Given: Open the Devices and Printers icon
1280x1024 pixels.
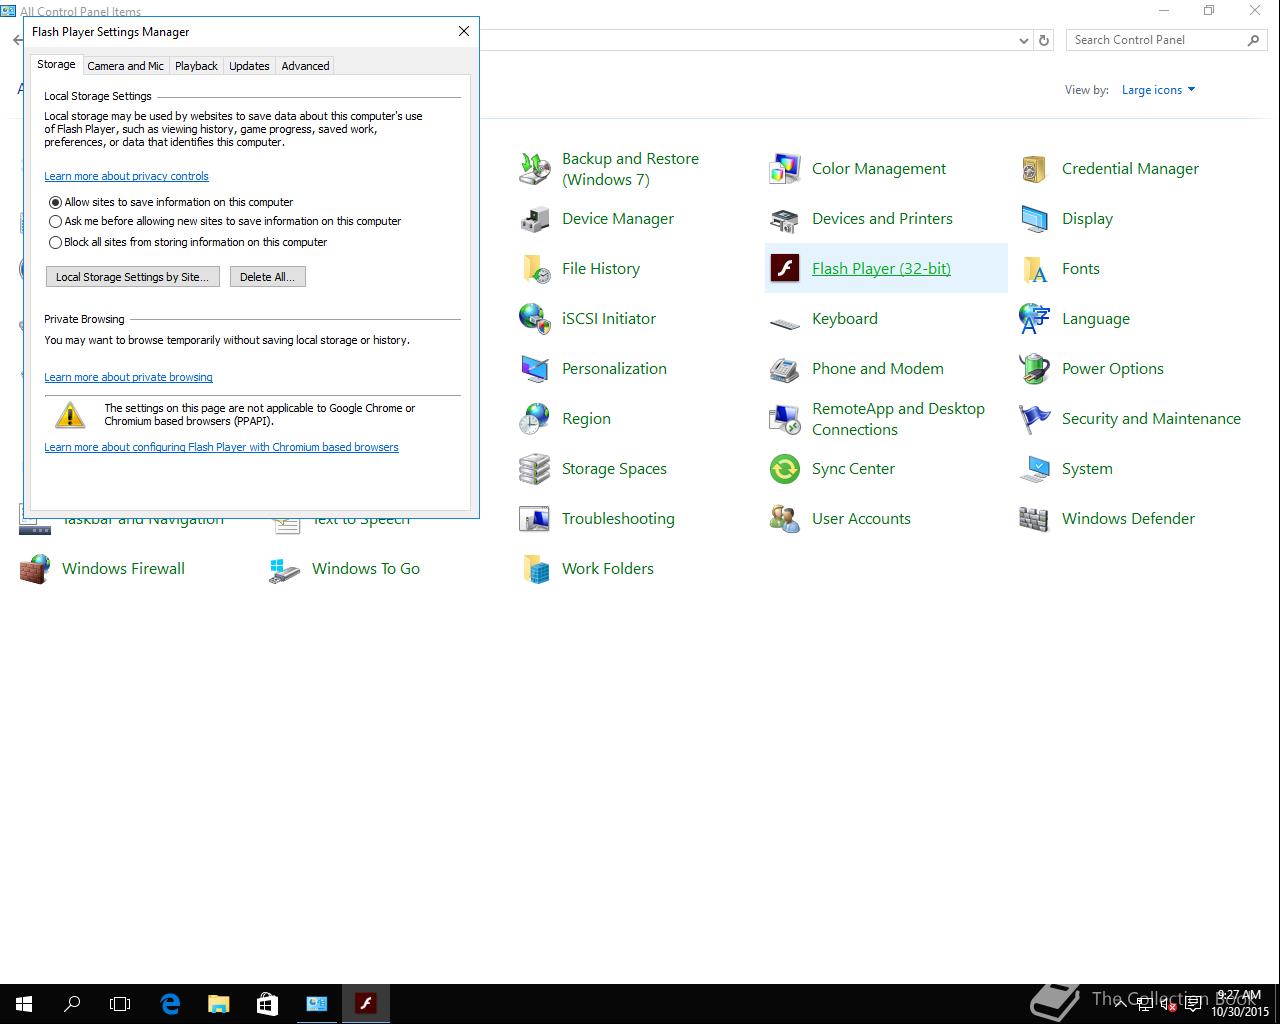Looking at the screenshot, I should point(785,219).
